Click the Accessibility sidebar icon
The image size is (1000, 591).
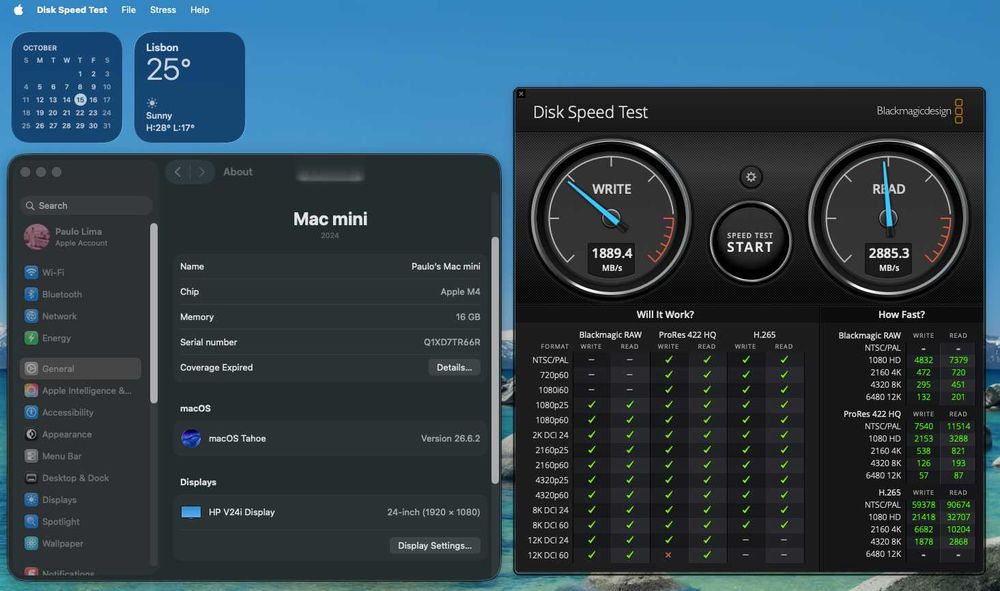point(31,412)
